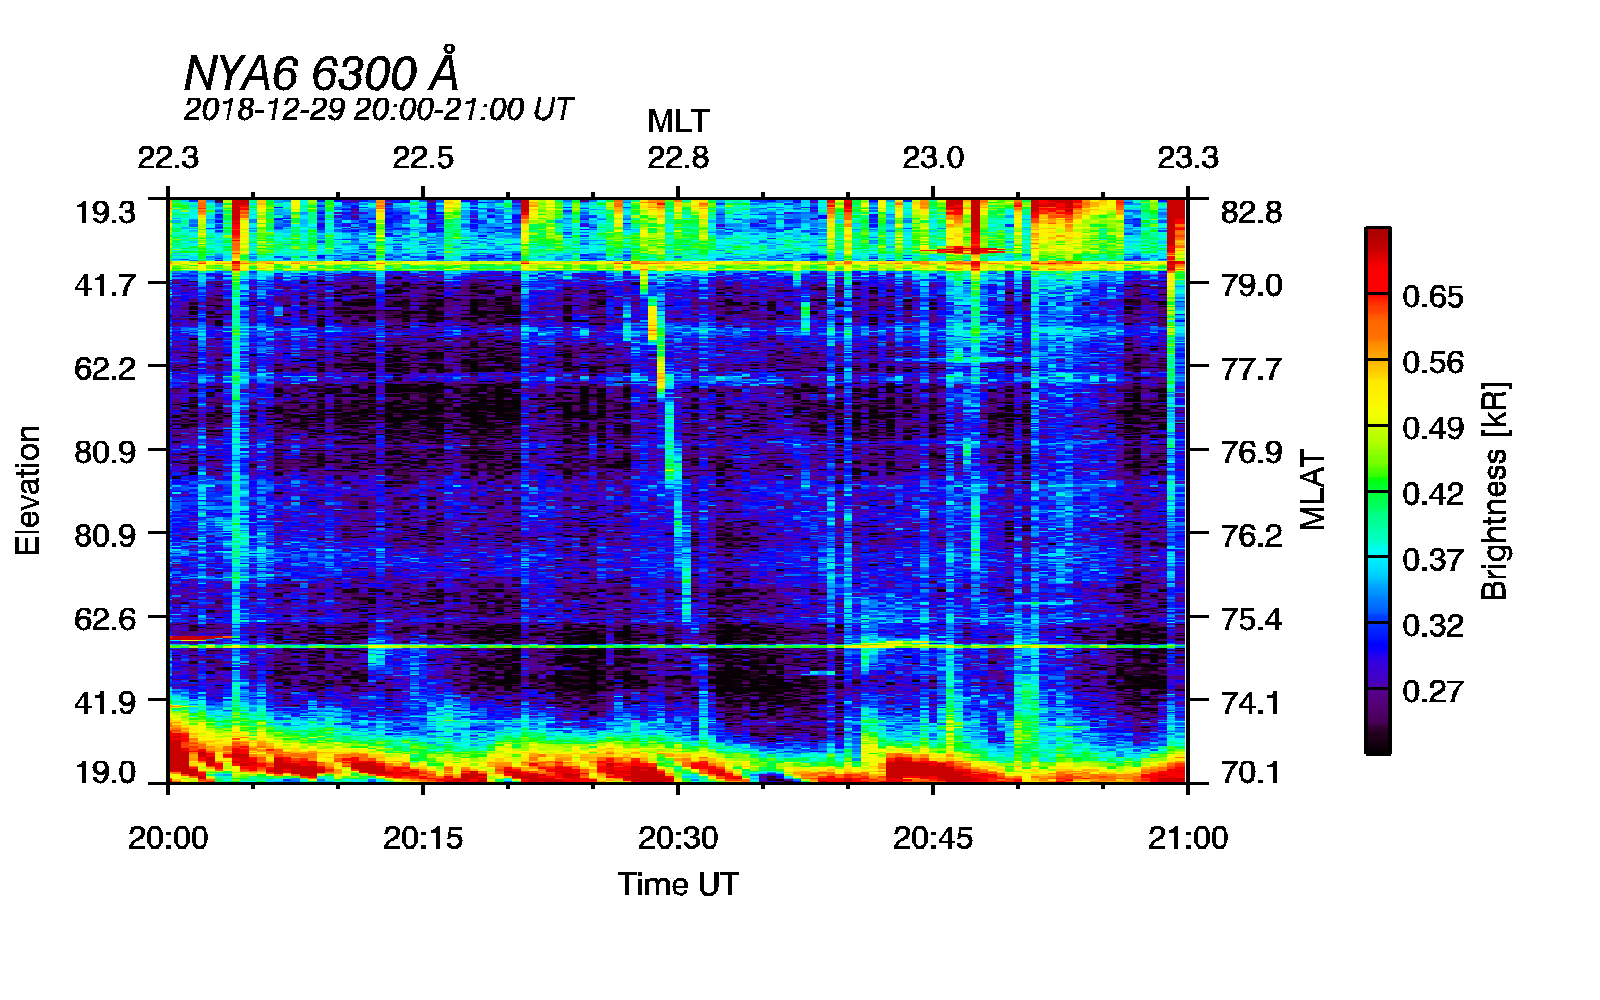
Task: Click the time tick '20:00'
Action: [168, 837]
